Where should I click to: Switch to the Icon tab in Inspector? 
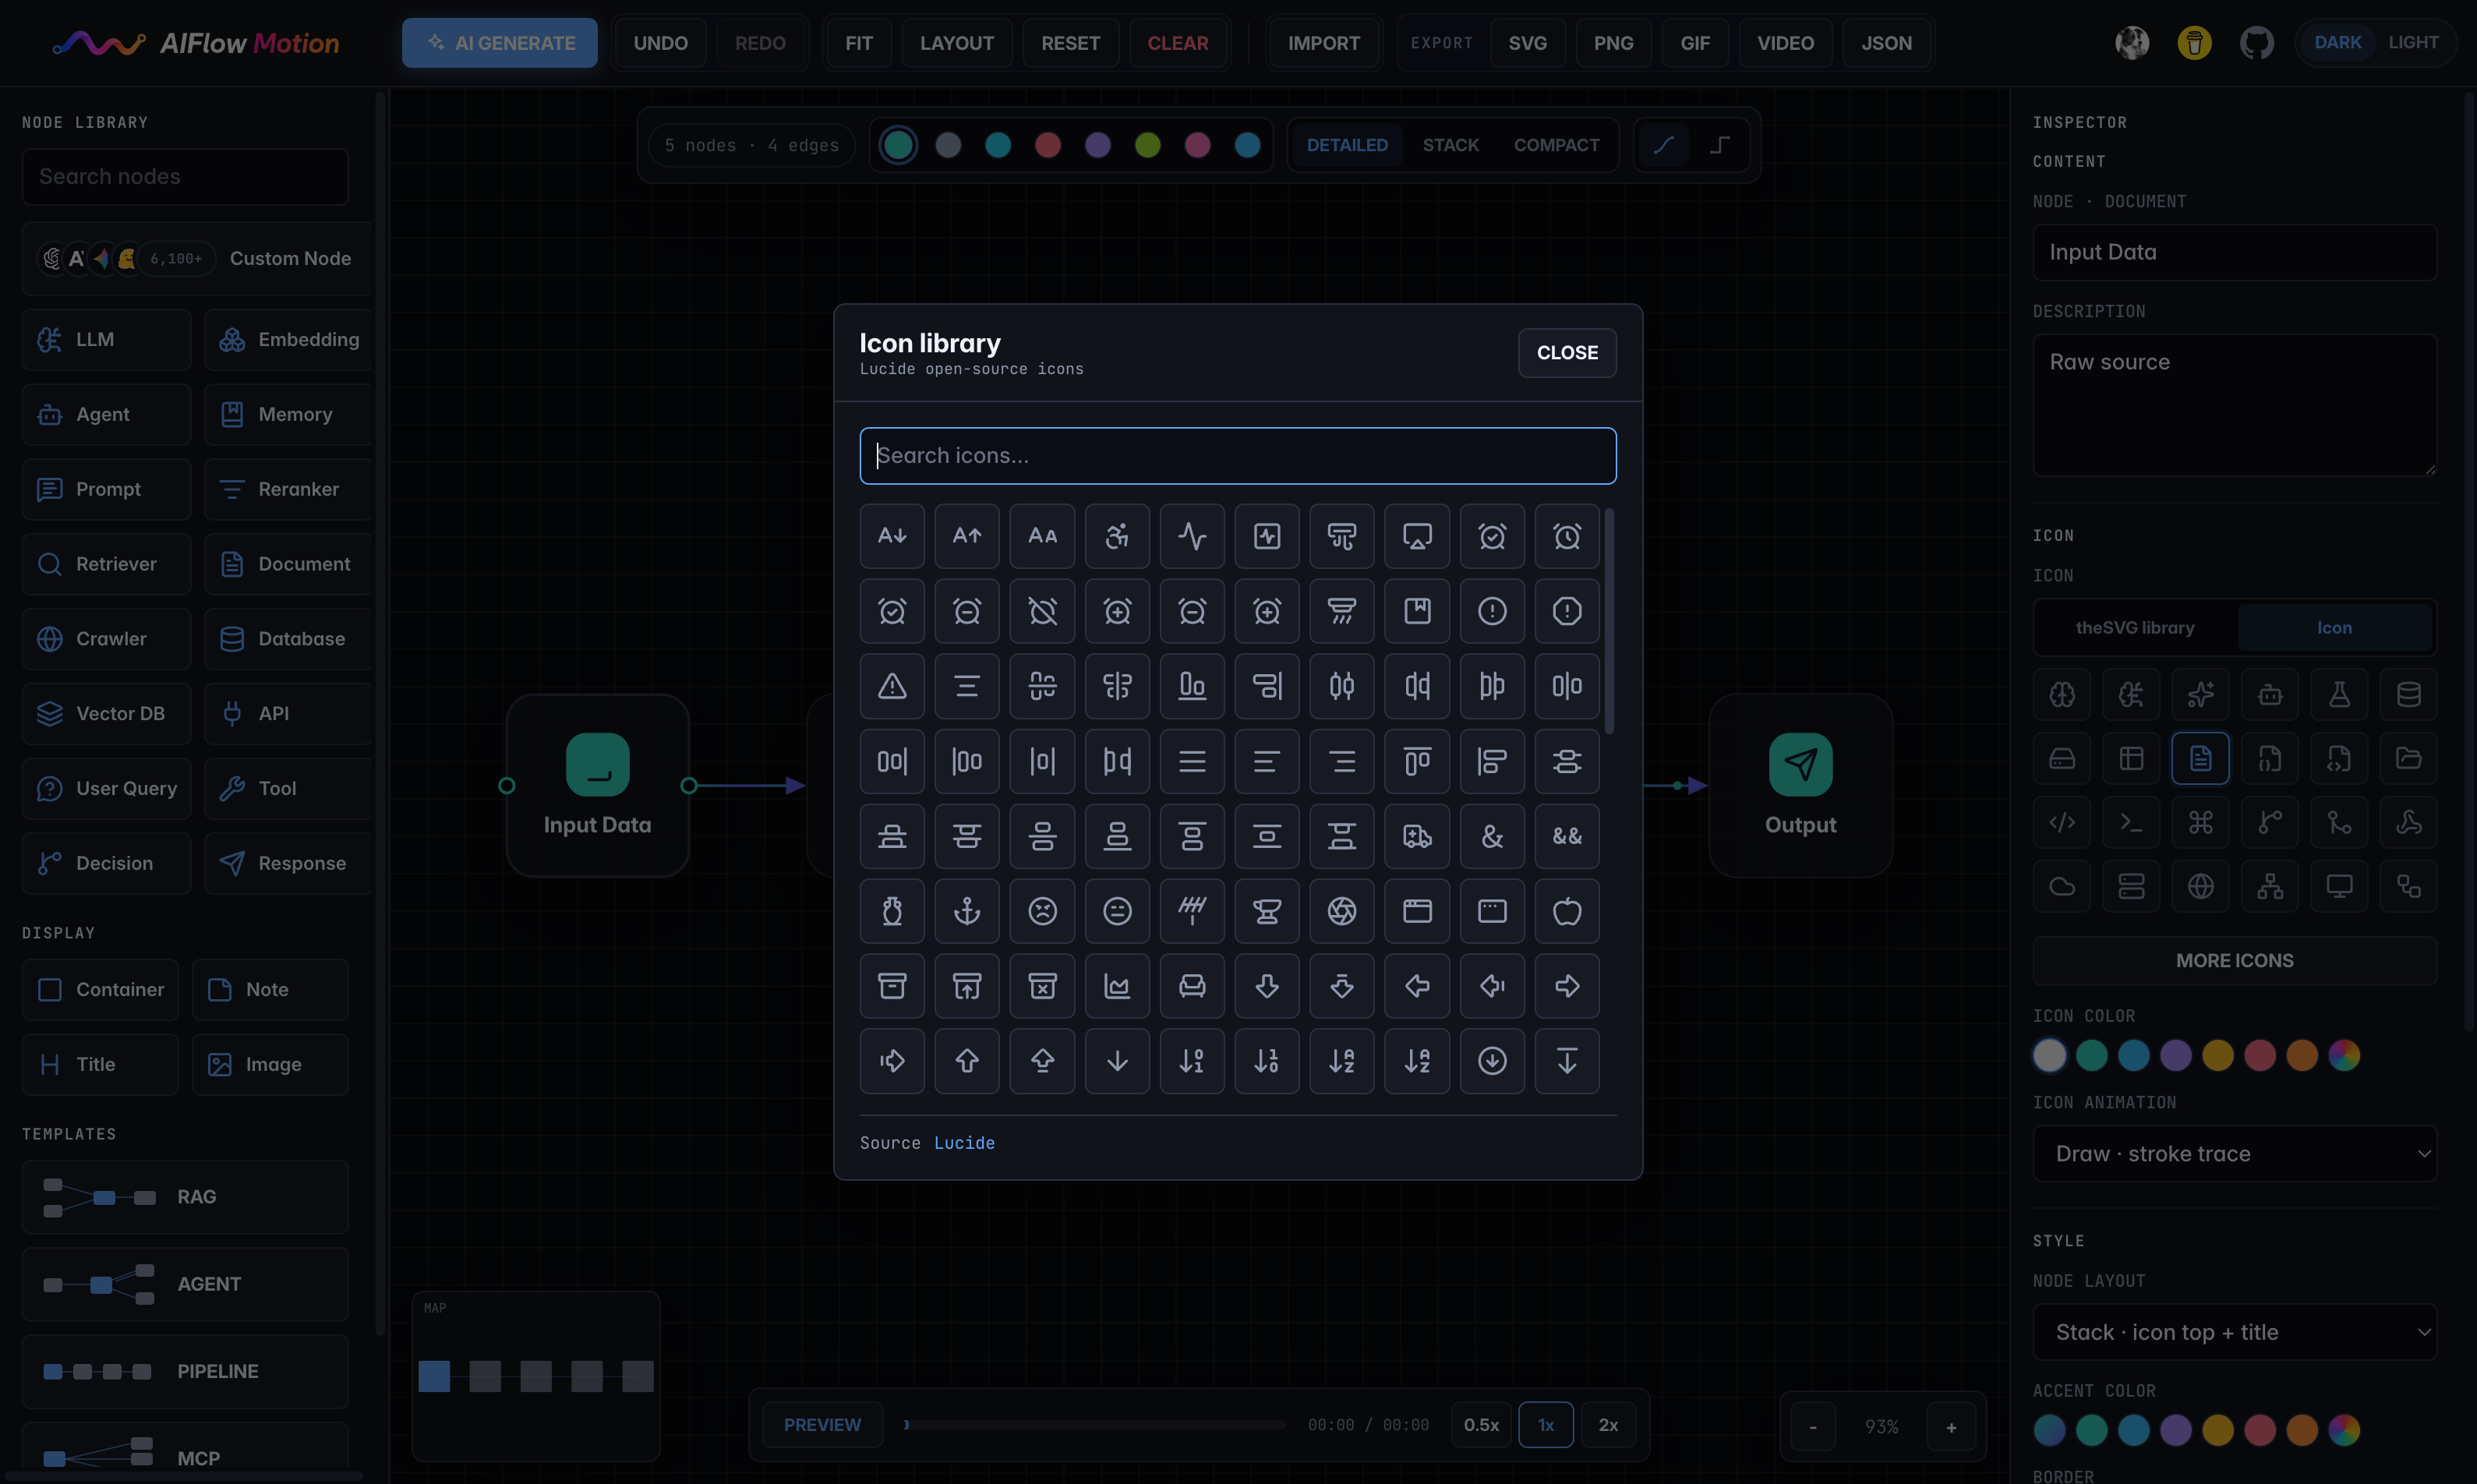click(2334, 627)
